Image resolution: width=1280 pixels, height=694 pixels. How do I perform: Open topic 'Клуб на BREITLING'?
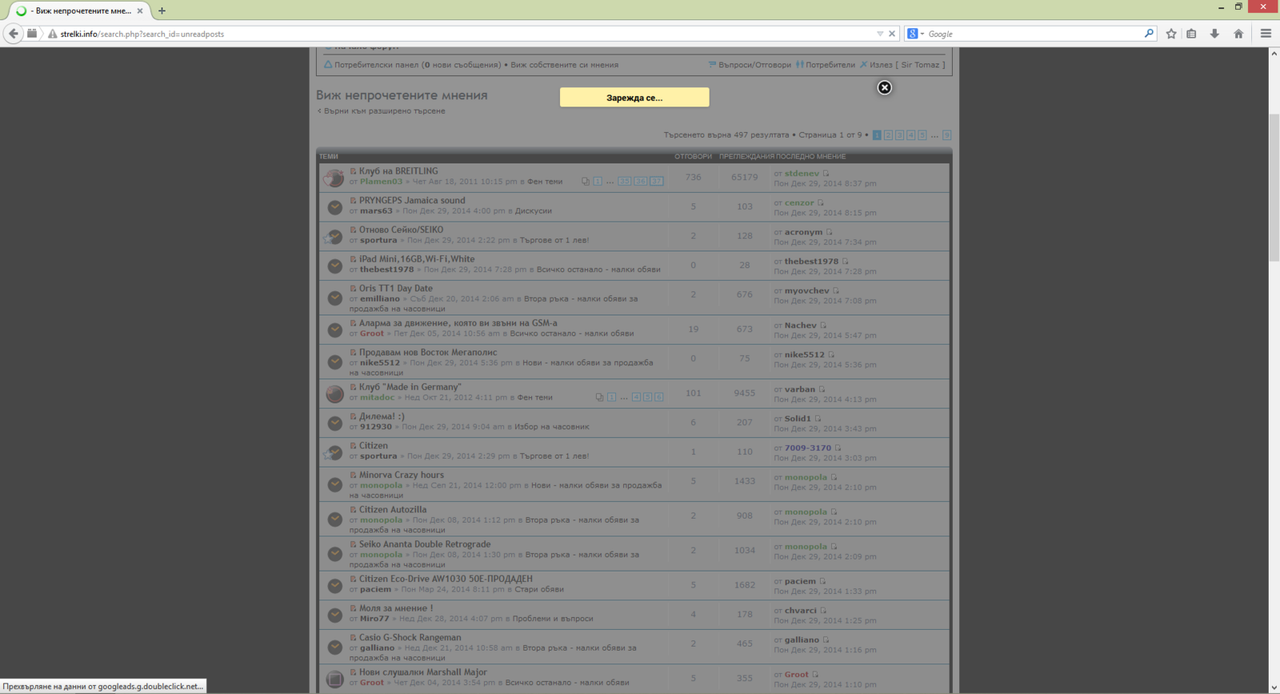click(398, 171)
